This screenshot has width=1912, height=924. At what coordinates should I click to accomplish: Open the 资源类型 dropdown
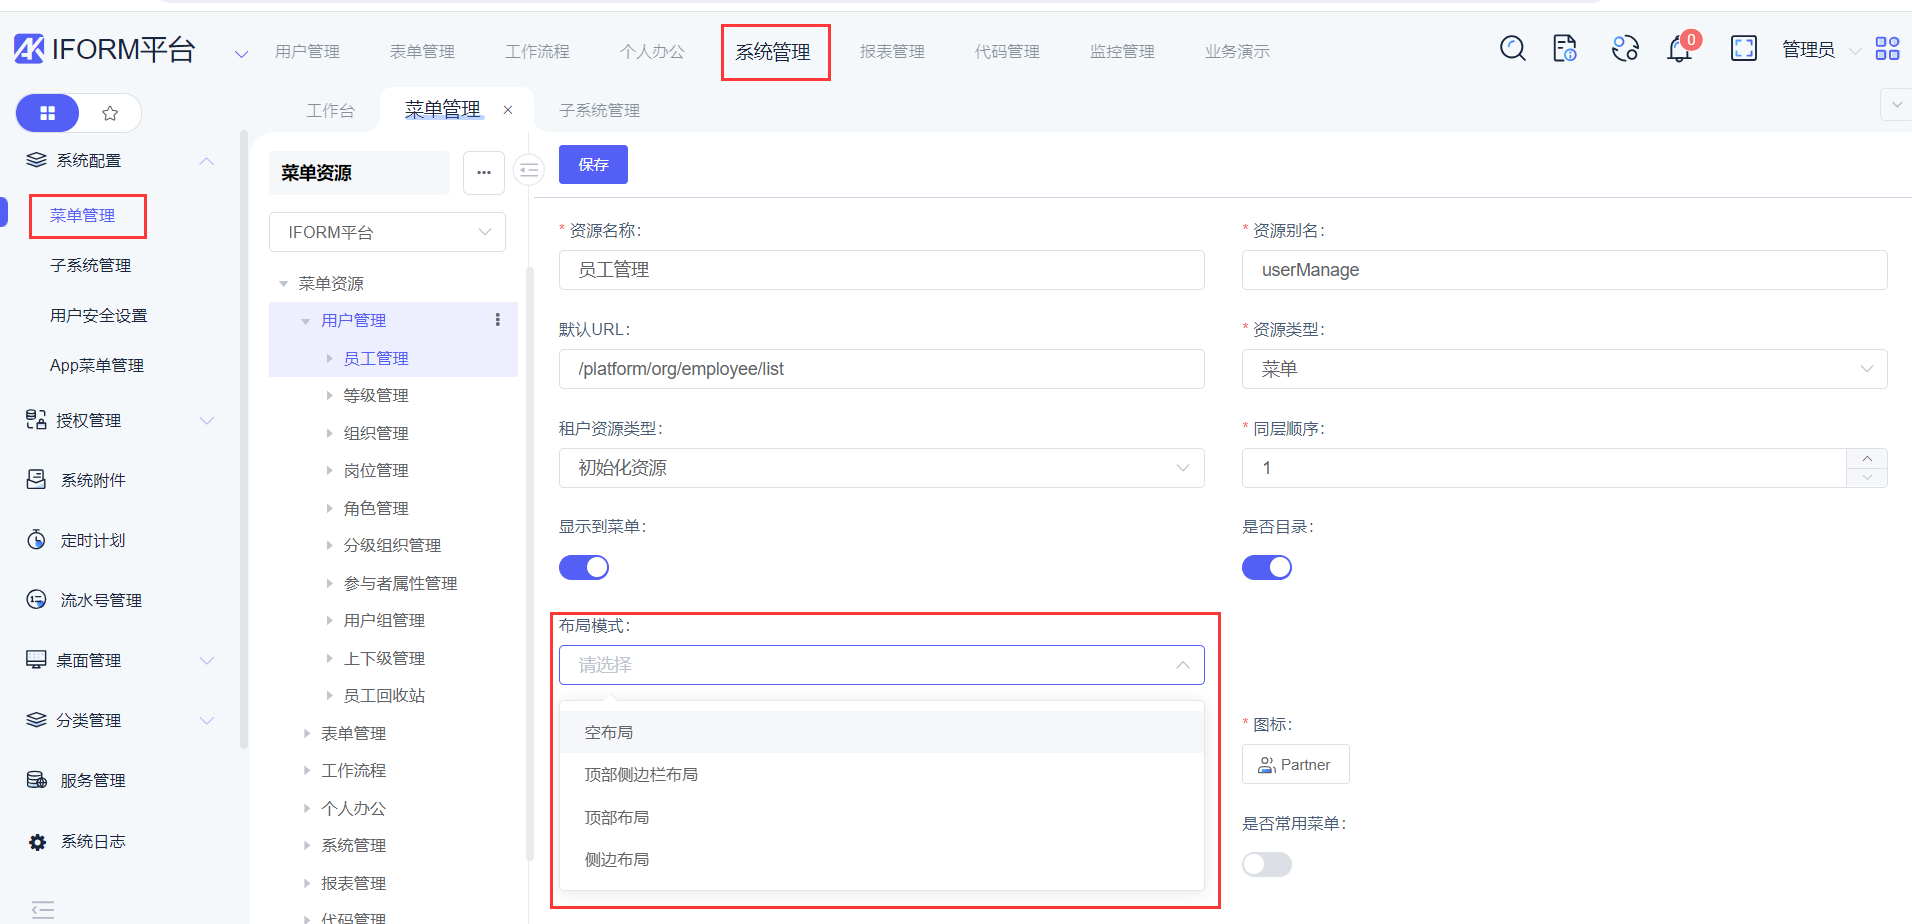1563,369
